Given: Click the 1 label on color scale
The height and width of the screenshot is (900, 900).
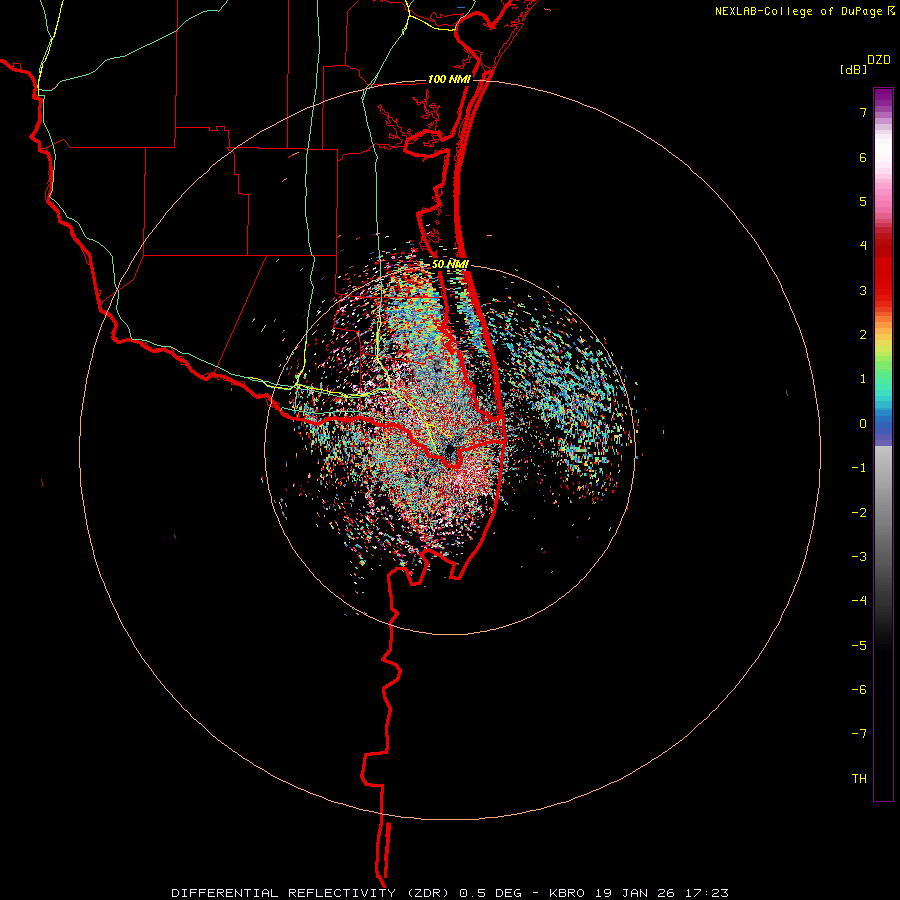Looking at the screenshot, I should 863,379.
